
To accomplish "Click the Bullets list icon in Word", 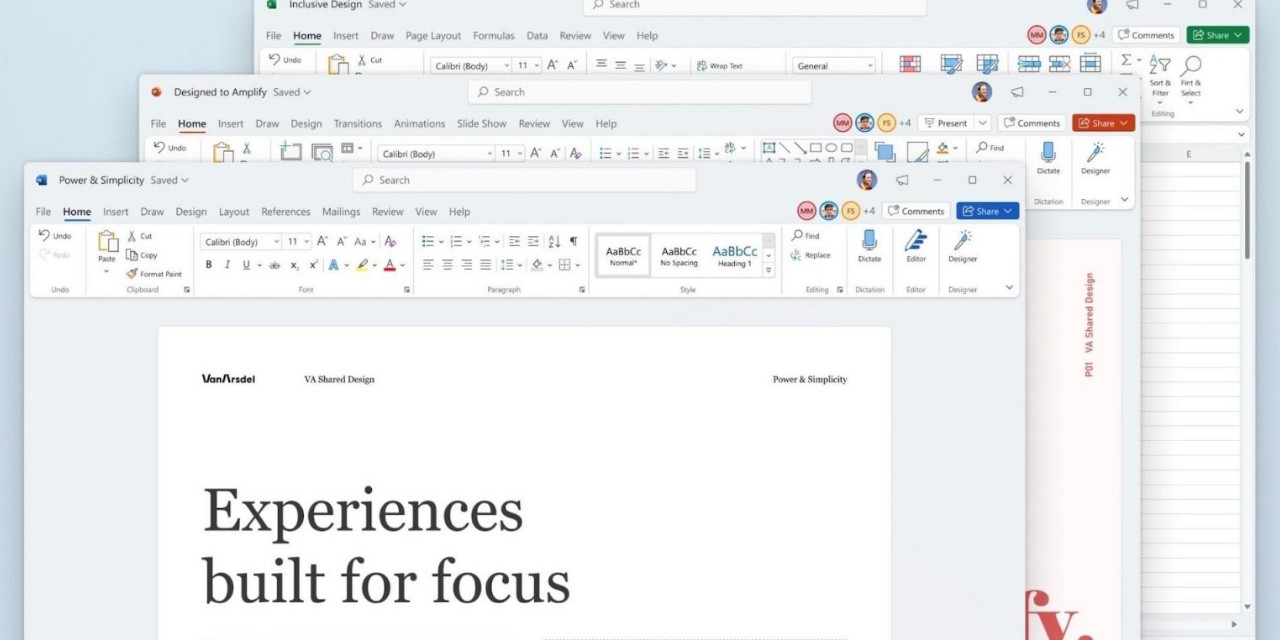I will (428, 241).
